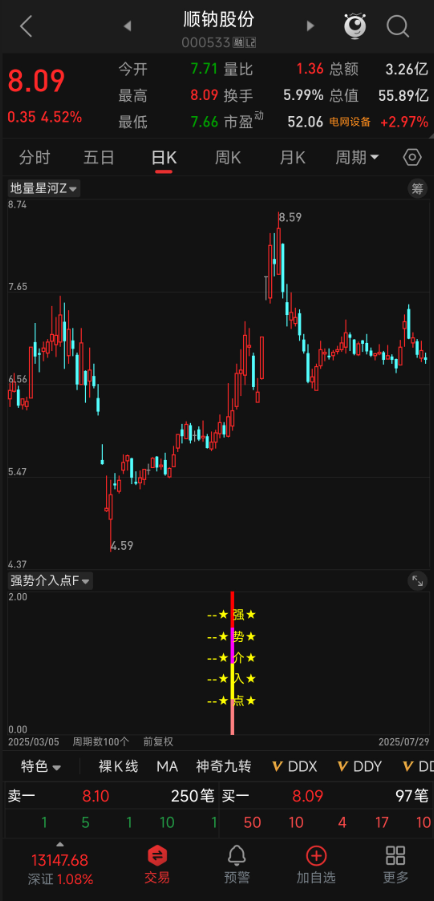This screenshot has width=434, height=901.
Task: Open 周期 period dropdown
Action: pyautogui.click(x=357, y=157)
